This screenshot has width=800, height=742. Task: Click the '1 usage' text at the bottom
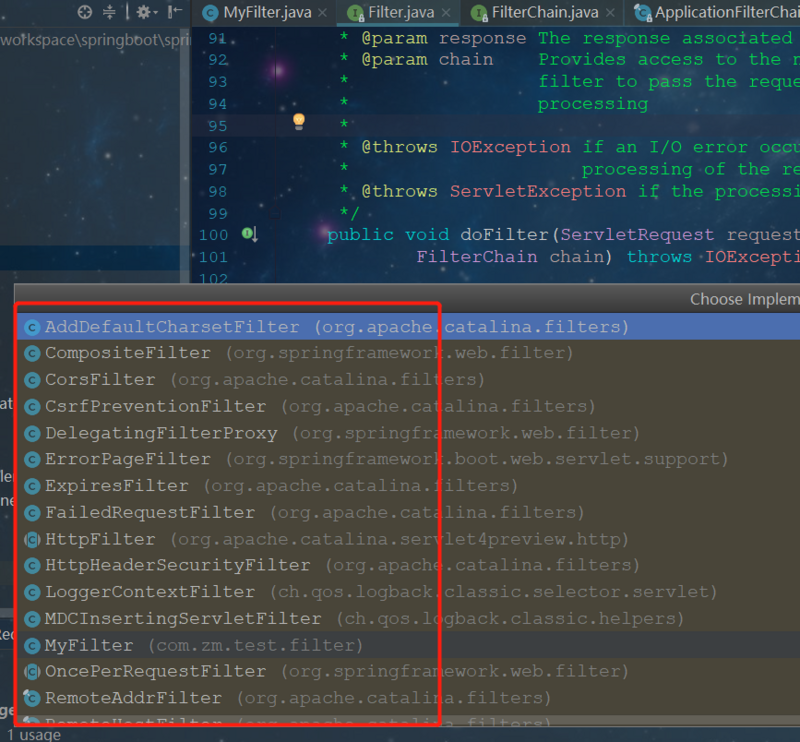pos(34,734)
